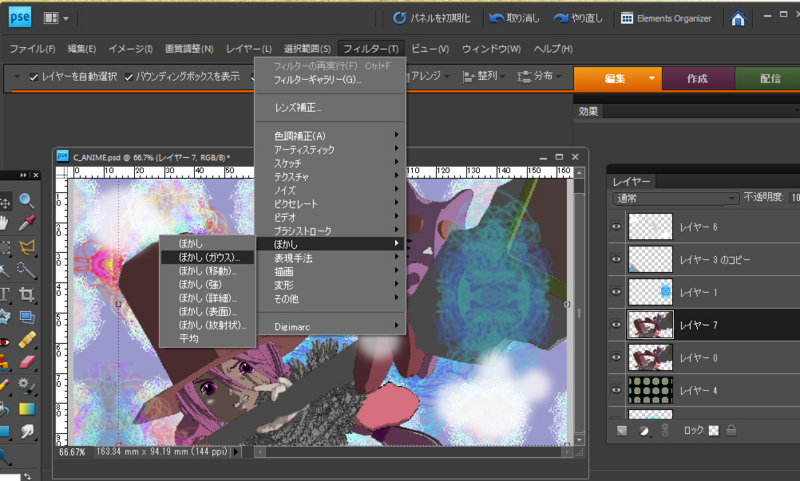Image resolution: width=800 pixels, height=481 pixels.
Task: Select the Hand tool
Action: point(4,223)
